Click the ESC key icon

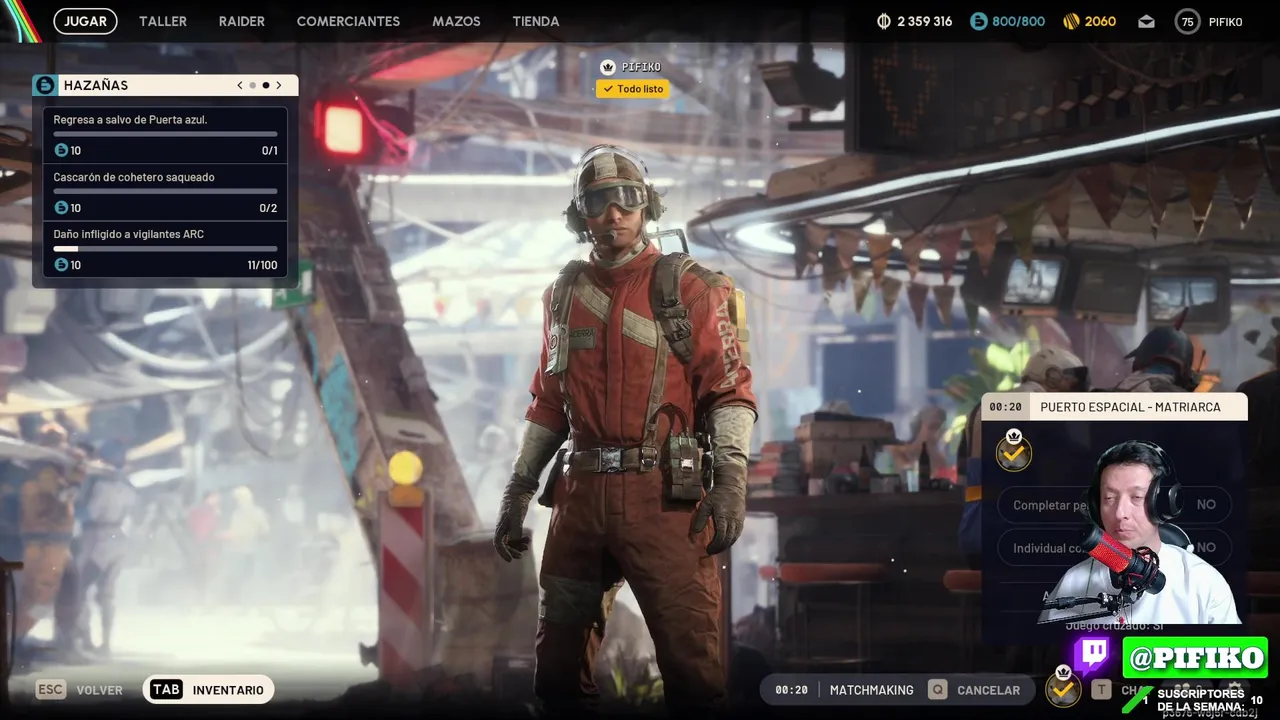click(x=51, y=690)
